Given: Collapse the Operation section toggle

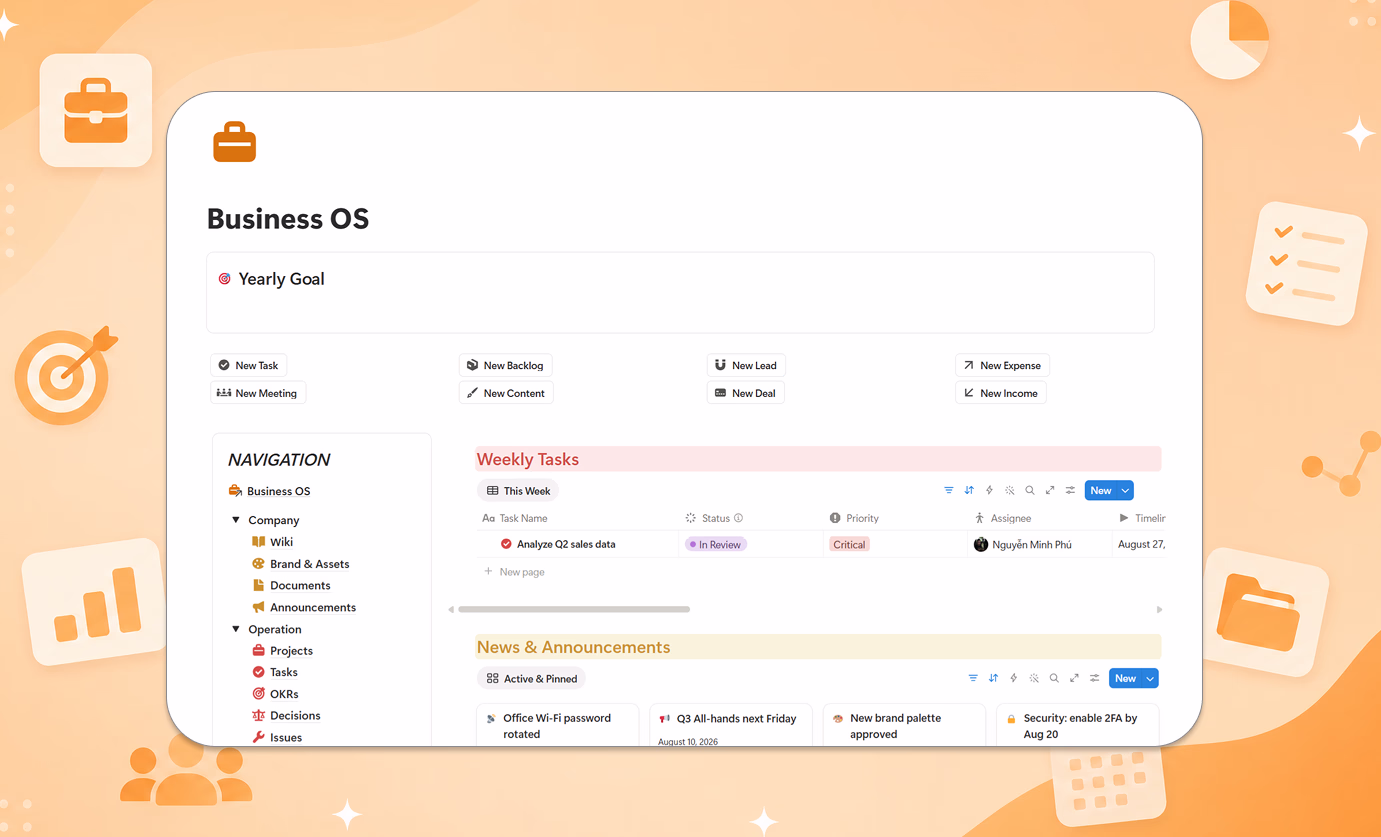Looking at the screenshot, I should tap(236, 629).
